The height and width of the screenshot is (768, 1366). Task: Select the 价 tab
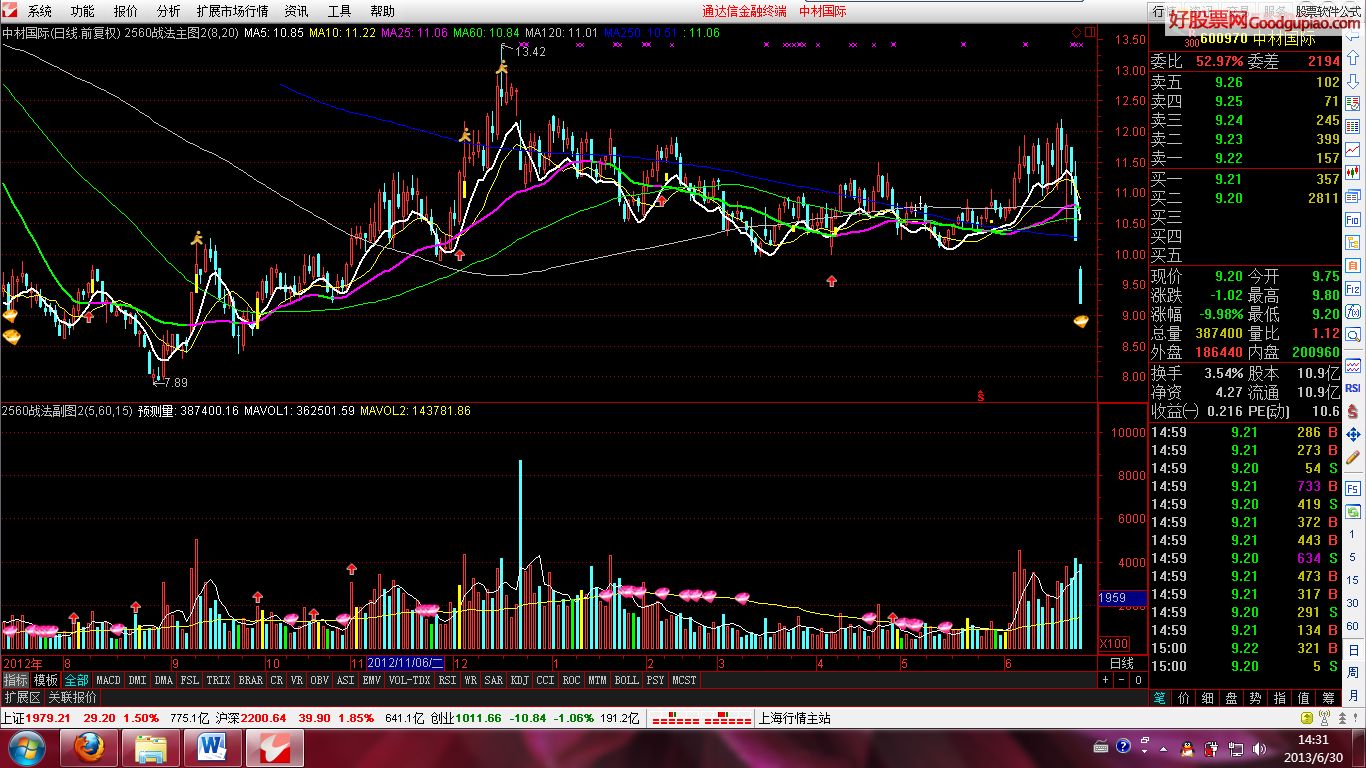click(1184, 698)
